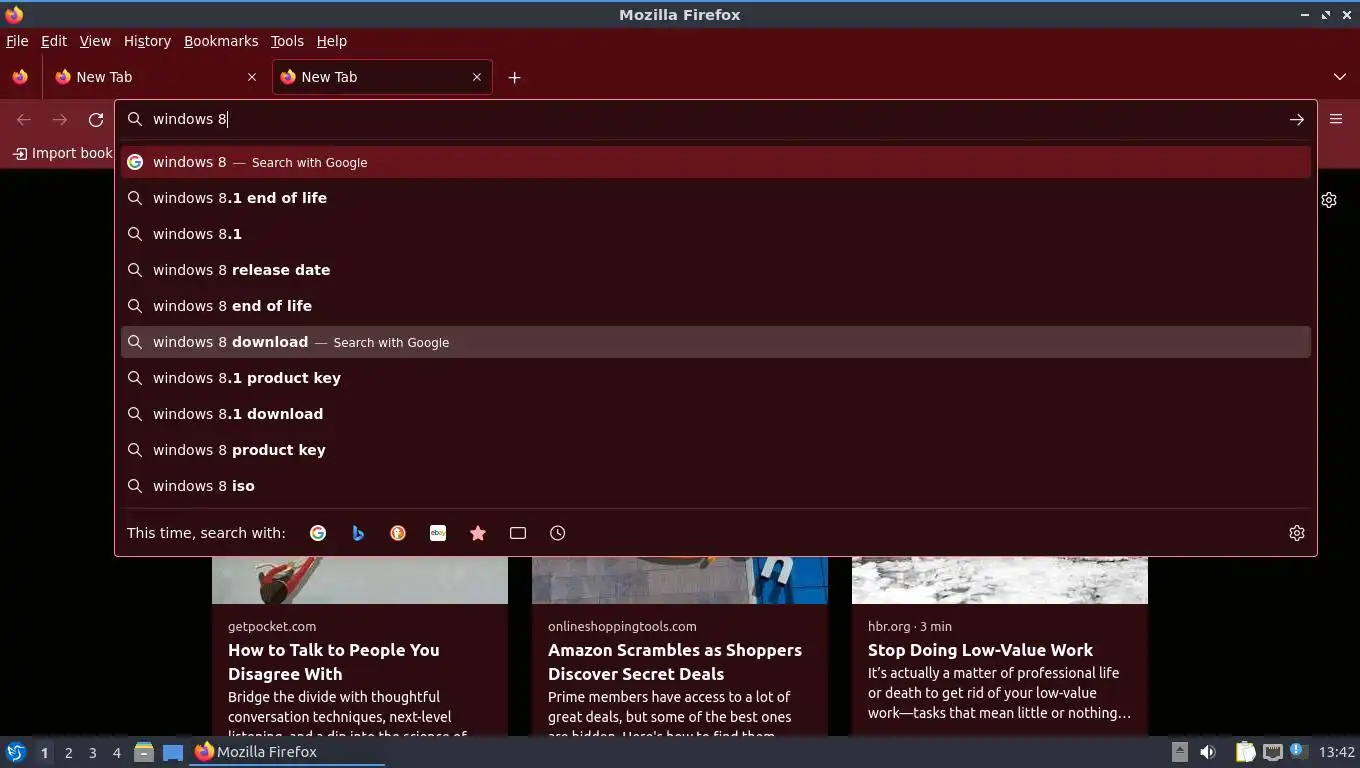Search this time with Bing icon

(358, 533)
